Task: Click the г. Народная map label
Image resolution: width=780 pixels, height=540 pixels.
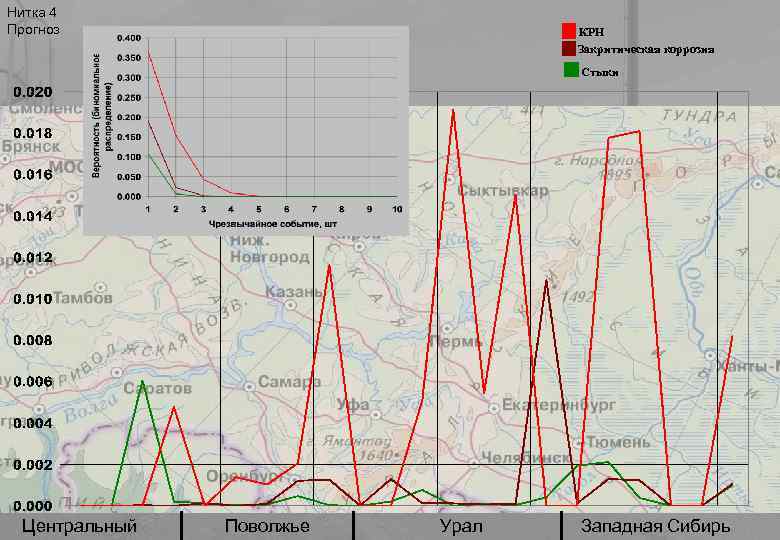Action: 598,161
